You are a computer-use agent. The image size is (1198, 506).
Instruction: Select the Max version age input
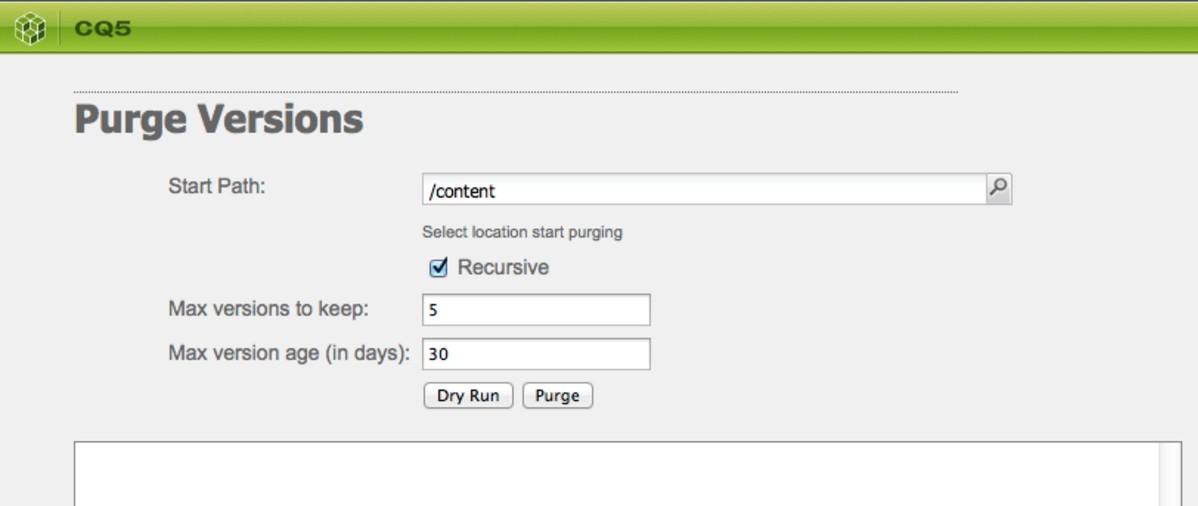click(536, 354)
